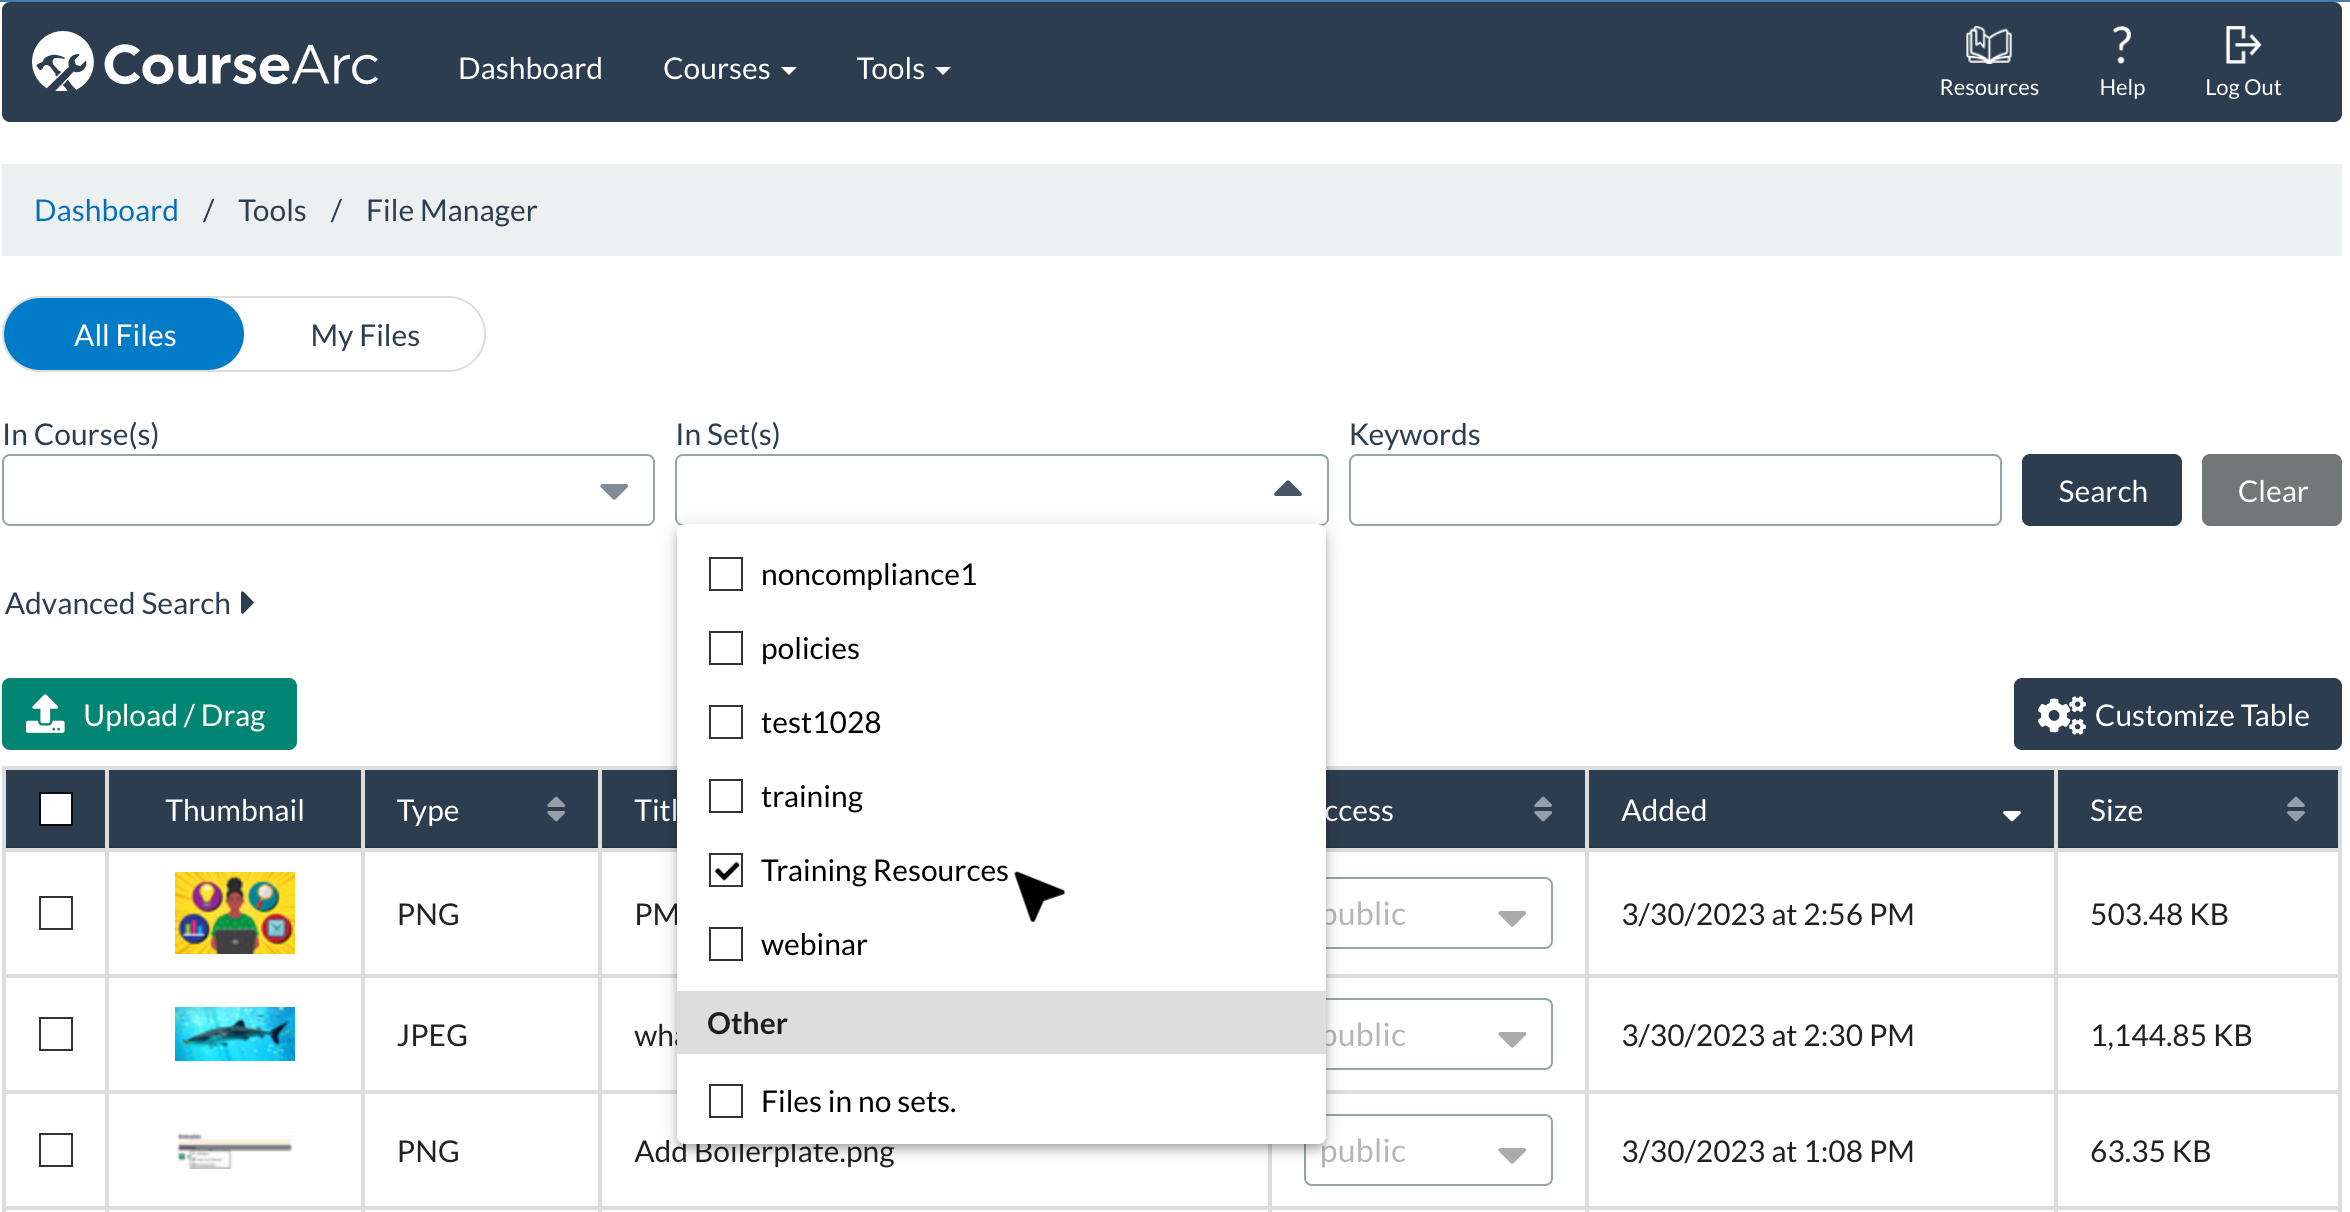Uncheck the Training Resources set
This screenshot has height=1212, width=2350.
[x=726, y=870]
